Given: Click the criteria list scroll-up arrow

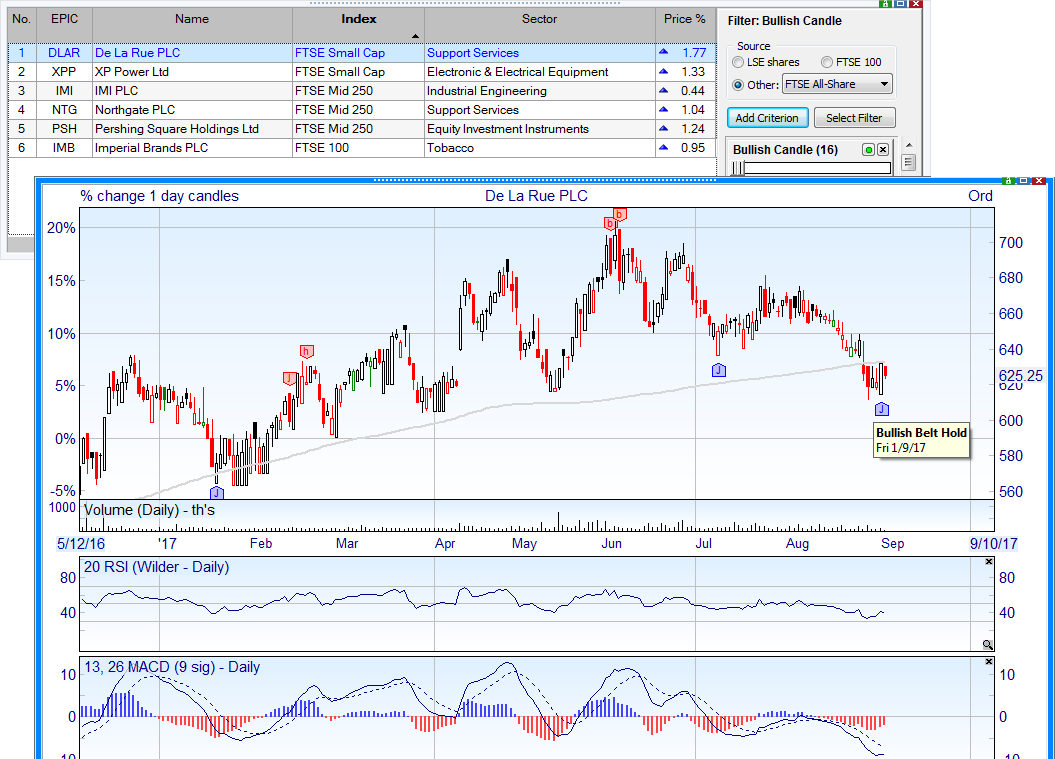Looking at the screenshot, I should pos(909,145).
